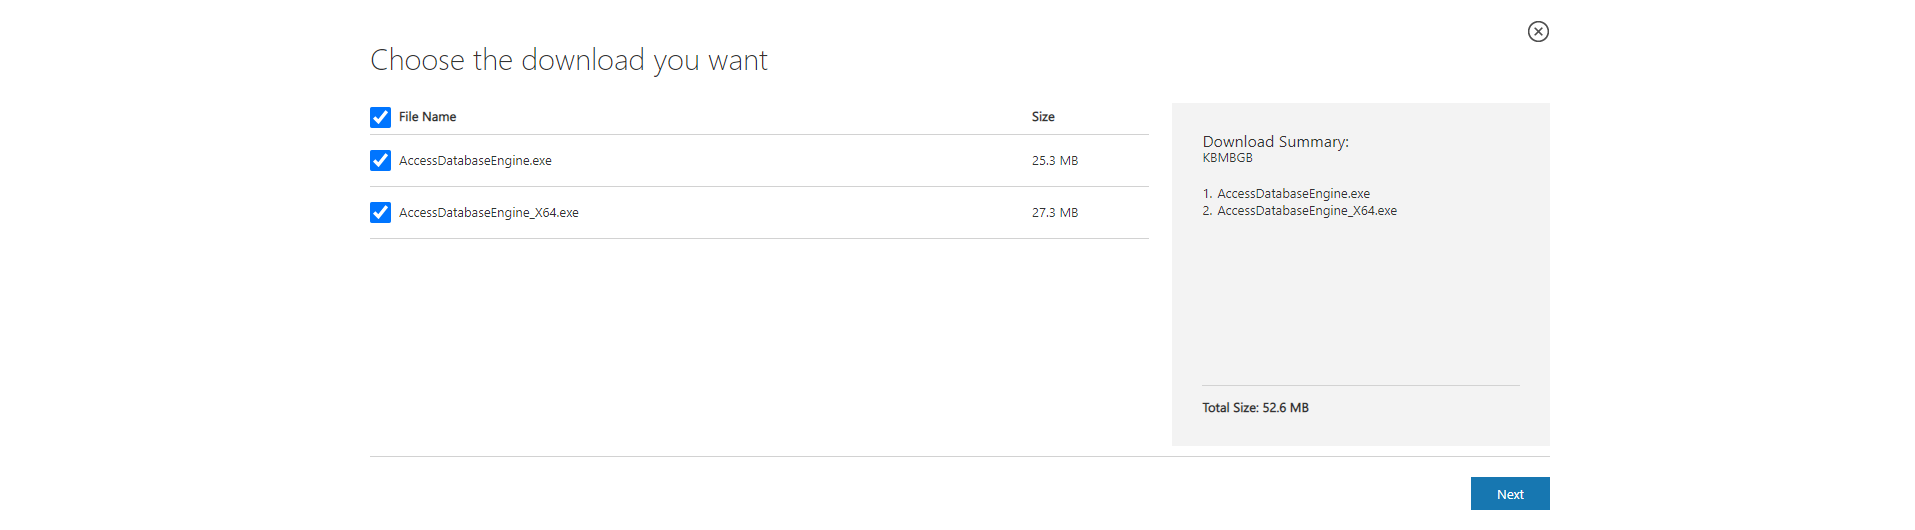
Task: Click the AccessDatabaseEngine_X64.exe file name in list
Action: pos(488,213)
